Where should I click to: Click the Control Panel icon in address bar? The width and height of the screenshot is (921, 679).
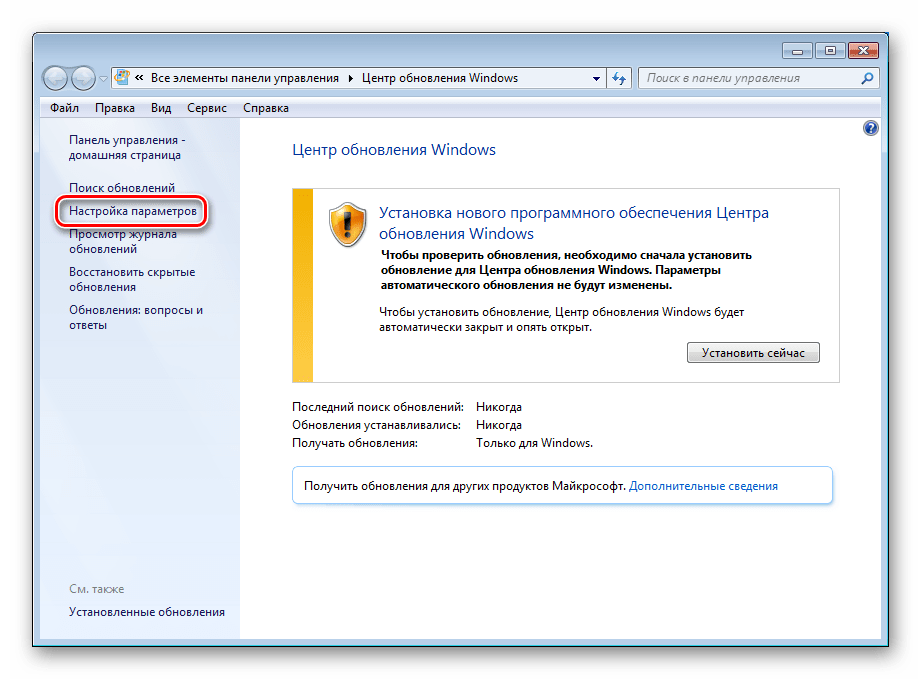pos(122,78)
